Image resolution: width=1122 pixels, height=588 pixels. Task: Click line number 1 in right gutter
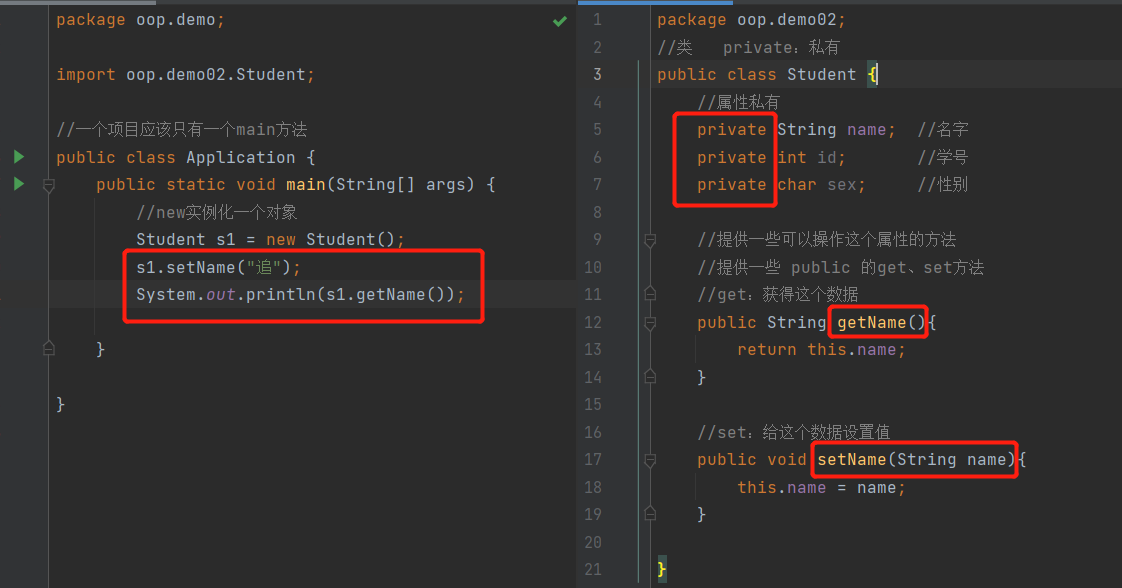(x=597, y=20)
